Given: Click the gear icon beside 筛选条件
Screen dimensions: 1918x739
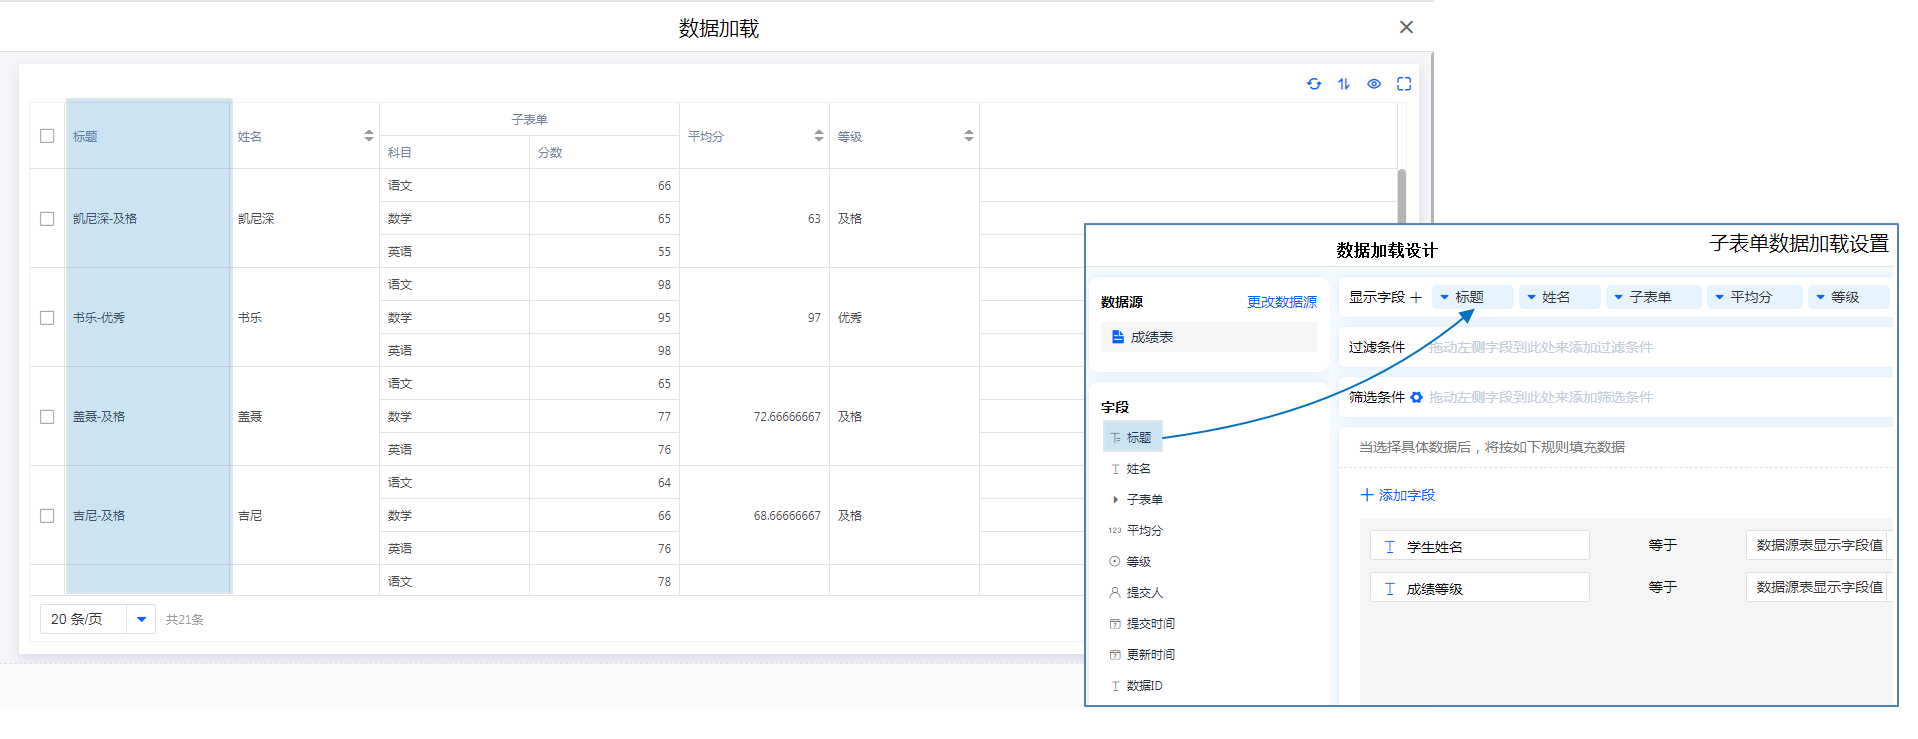Looking at the screenshot, I should (1416, 397).
